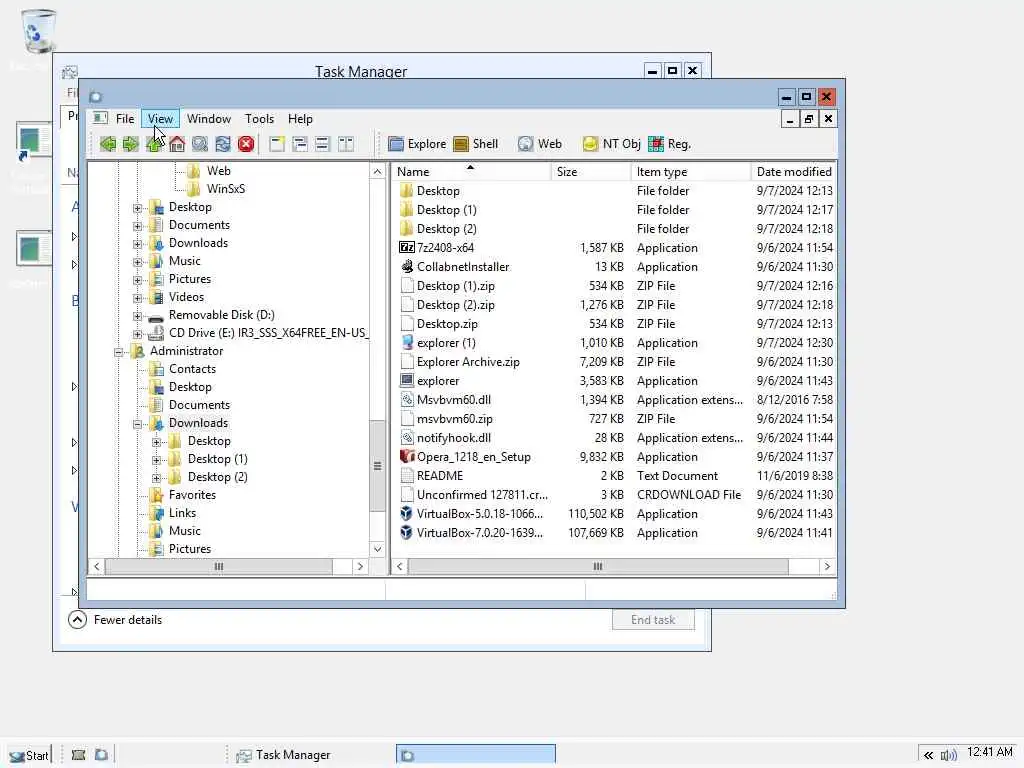This screenshot has height=768, width=1024.
Task: Select the Unconfirmed 127811.cr... download file
Action: coord(482,494)
